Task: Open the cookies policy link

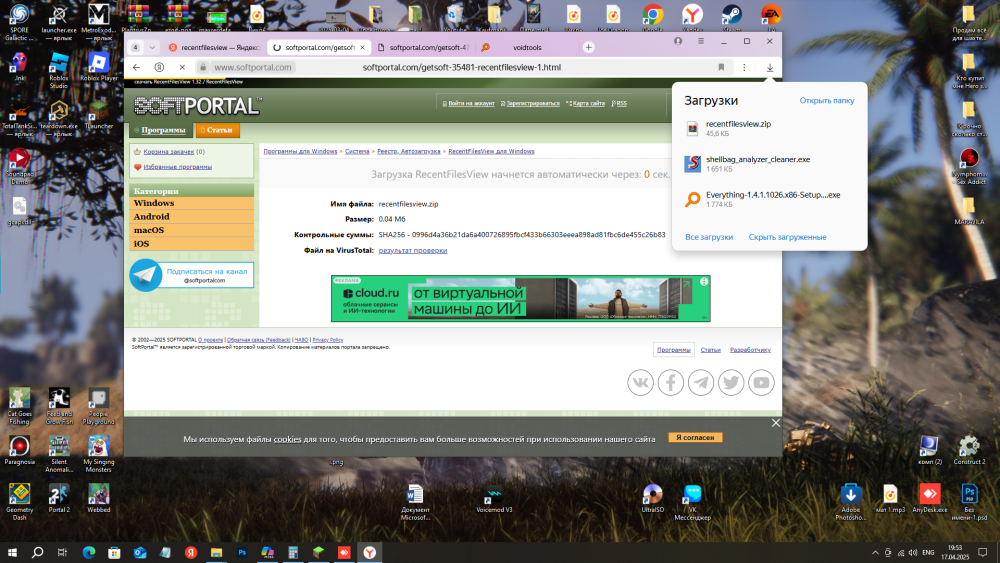Action: tap(287, 439)
